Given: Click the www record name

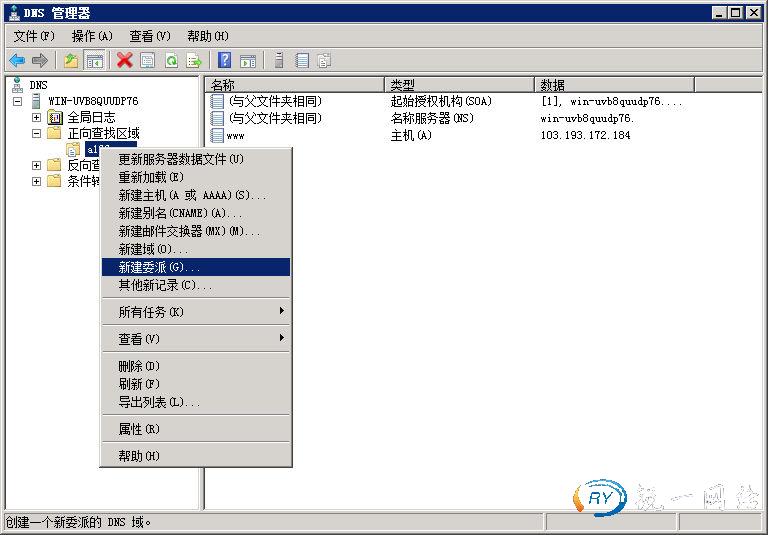Looking at the screenshot, I should (x=235, y=136).
